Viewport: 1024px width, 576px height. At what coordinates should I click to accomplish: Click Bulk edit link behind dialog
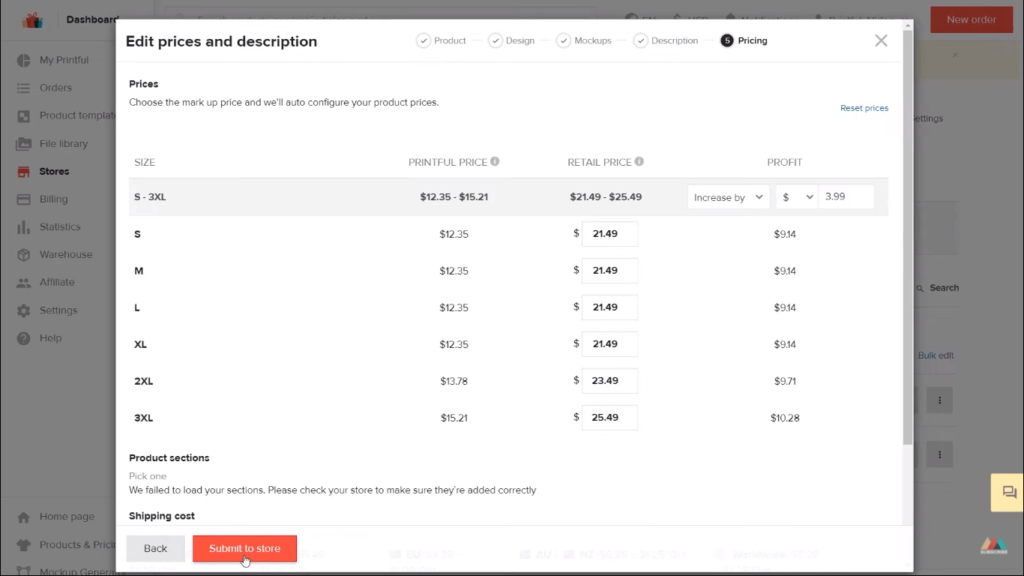tap(936, 355)
